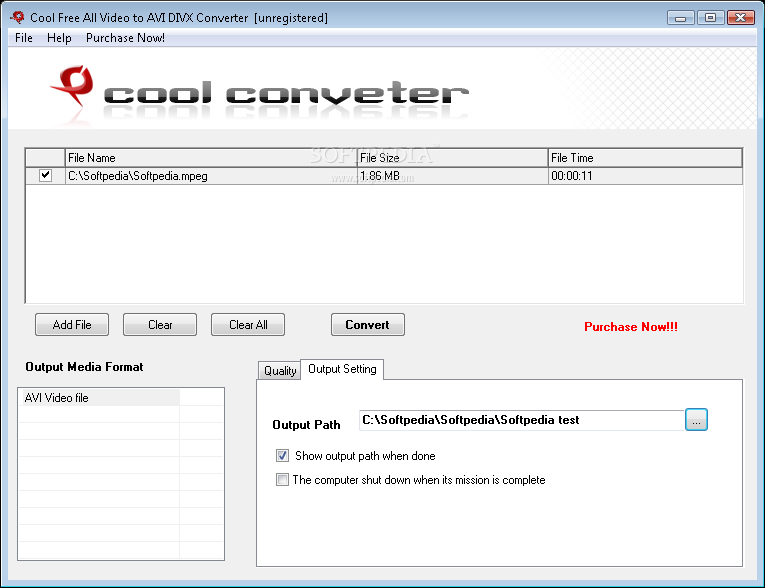Click the Clear button
Image resolution: width=765 pixels, height=588 pixels.
pyautogui.click(x=160, y=324)
